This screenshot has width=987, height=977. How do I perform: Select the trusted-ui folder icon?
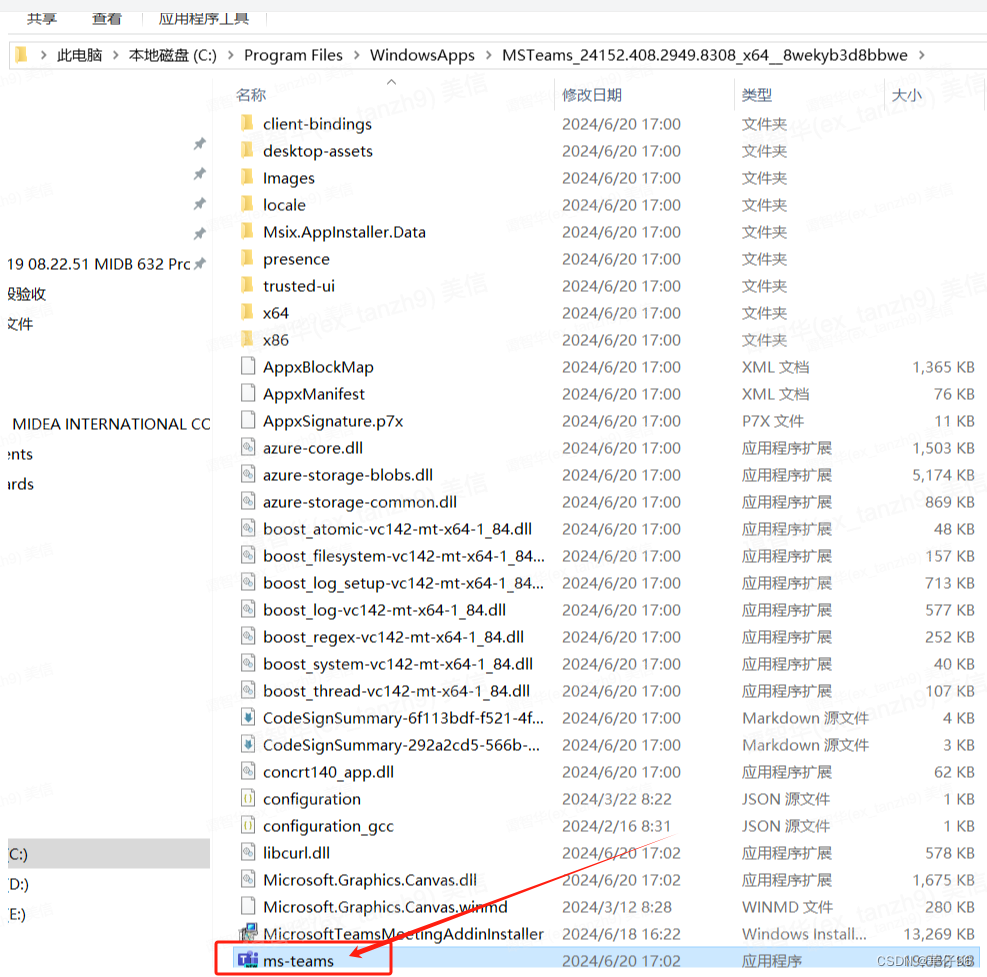(x=247, y=286)
